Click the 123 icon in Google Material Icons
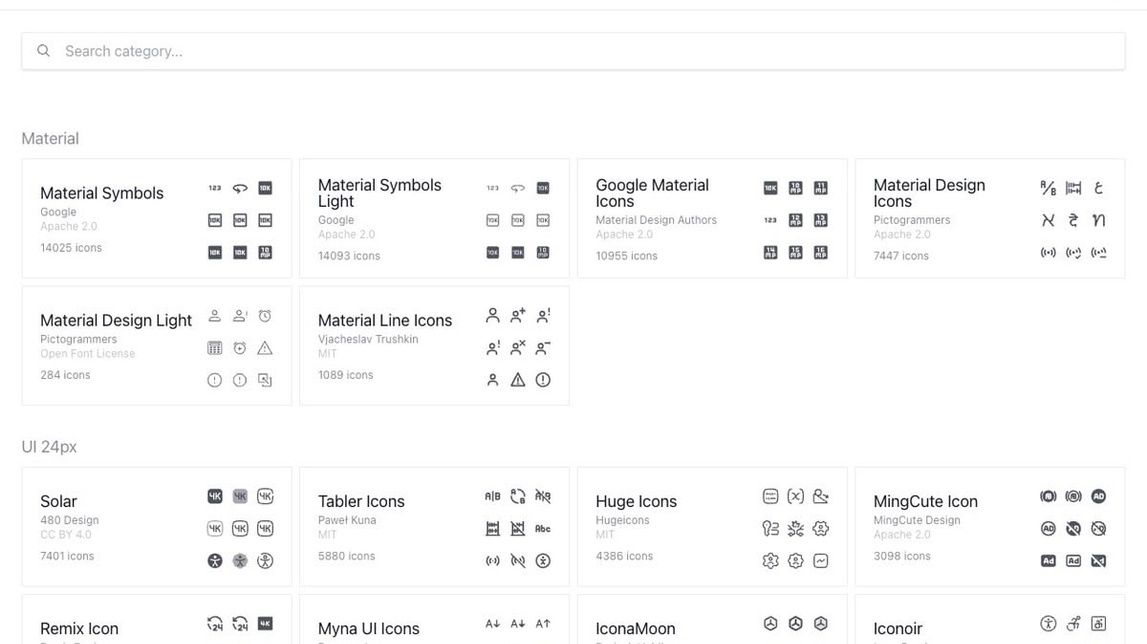This screenshot has width=1147, height=644. (770, 220)
